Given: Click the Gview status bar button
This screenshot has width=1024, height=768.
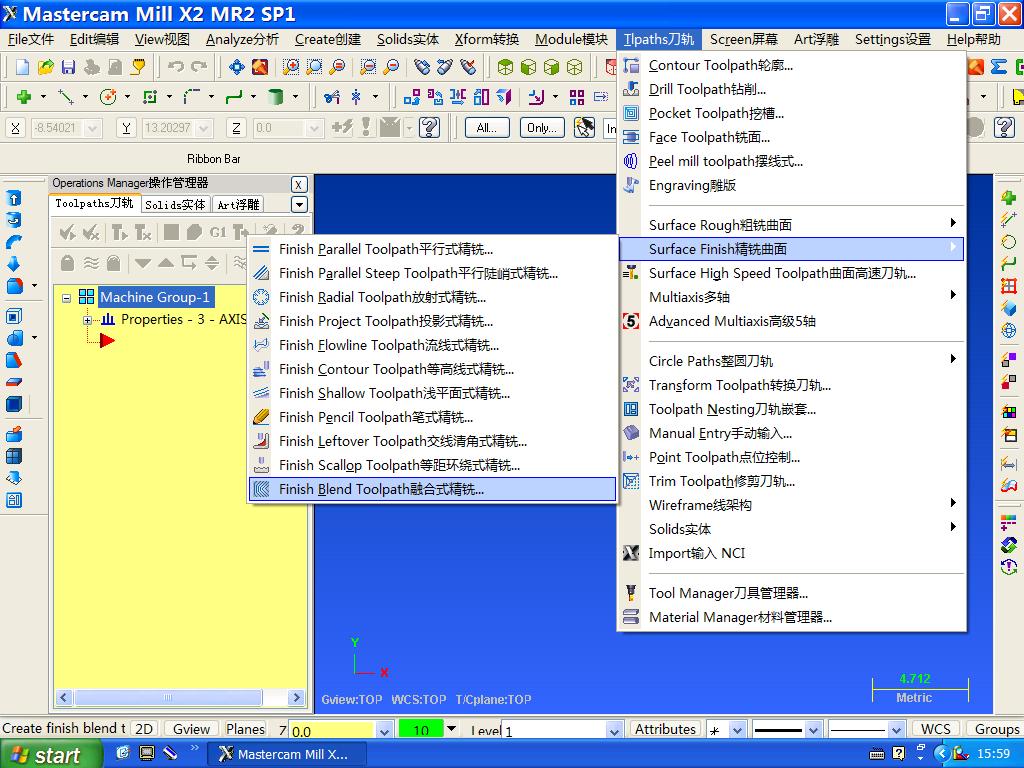Looking at the screenshot, I should (191, 729).
